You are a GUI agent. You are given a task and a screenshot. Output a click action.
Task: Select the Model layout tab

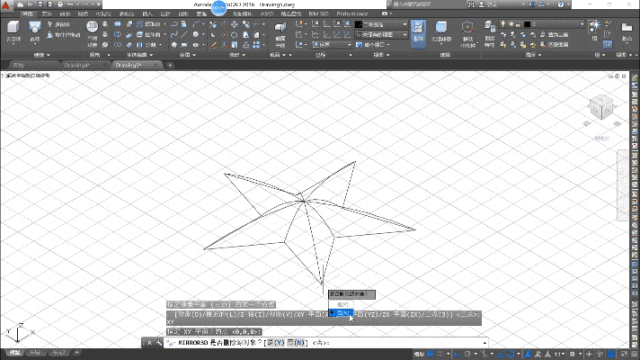14,353
